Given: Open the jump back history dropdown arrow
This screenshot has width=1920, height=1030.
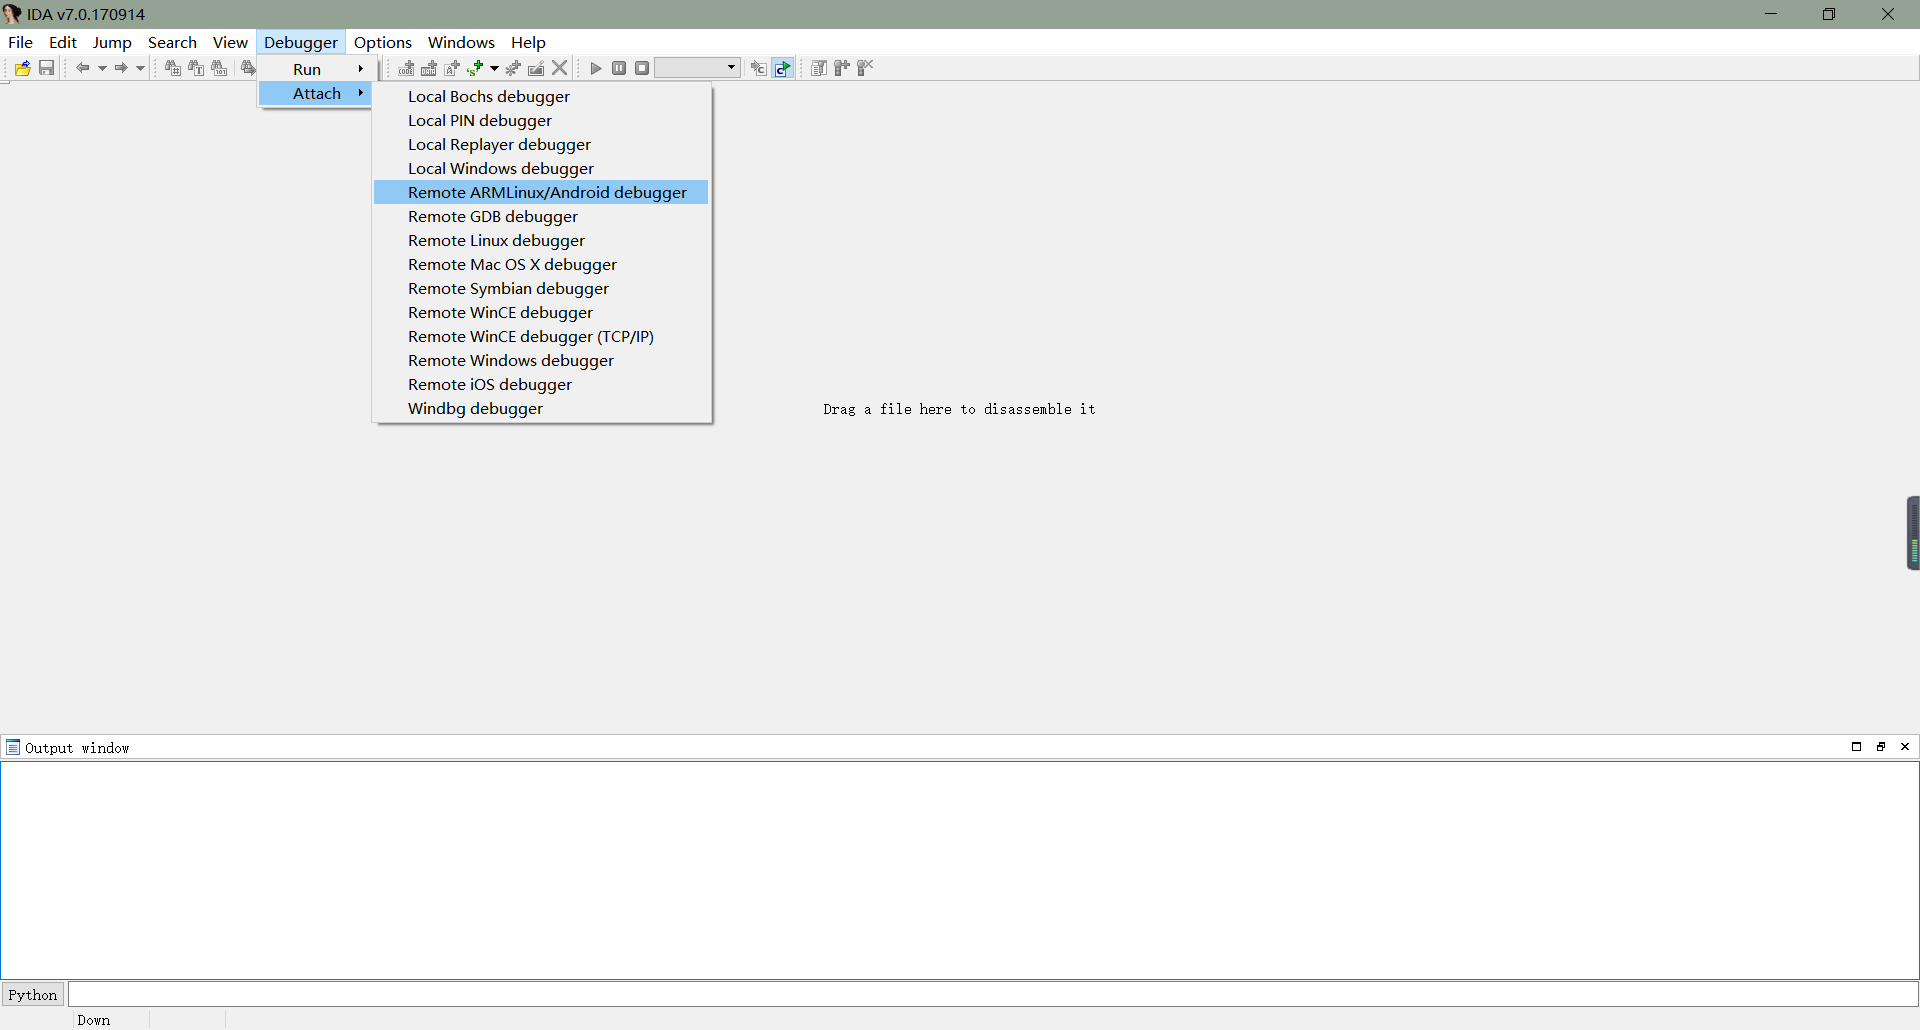Looking at the screenshot, I should pos(102,68).
